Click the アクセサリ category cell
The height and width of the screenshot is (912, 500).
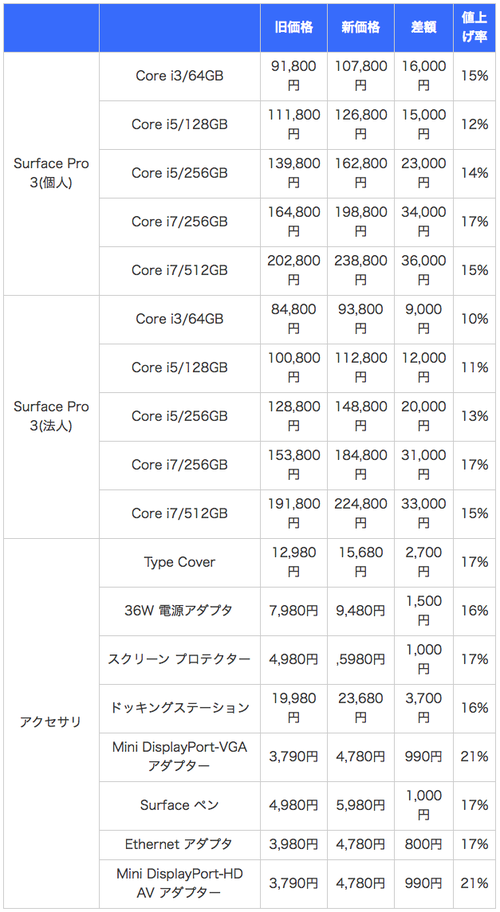click(51, 723)
